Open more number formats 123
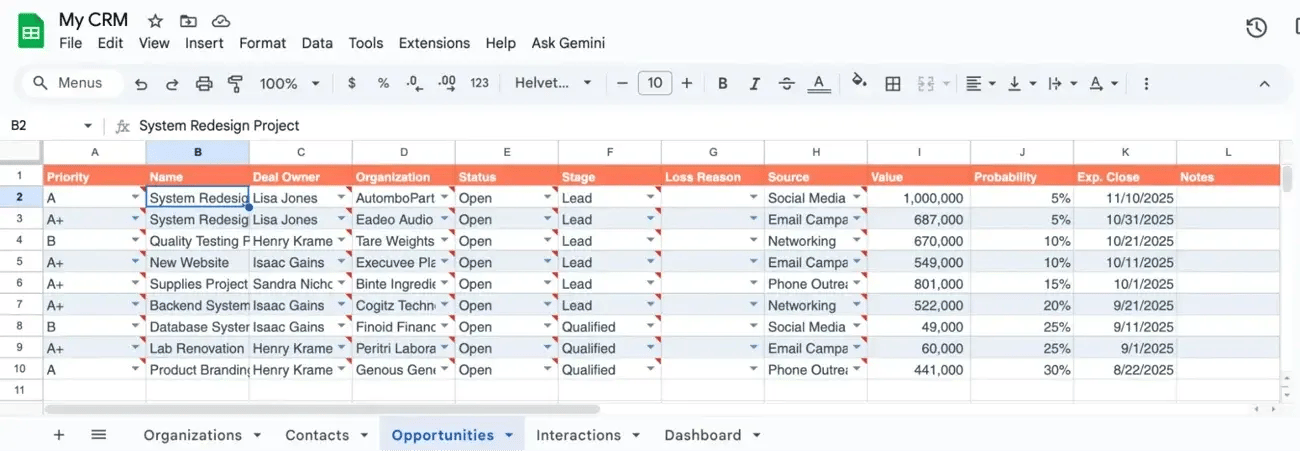 (x=480, y=84)
